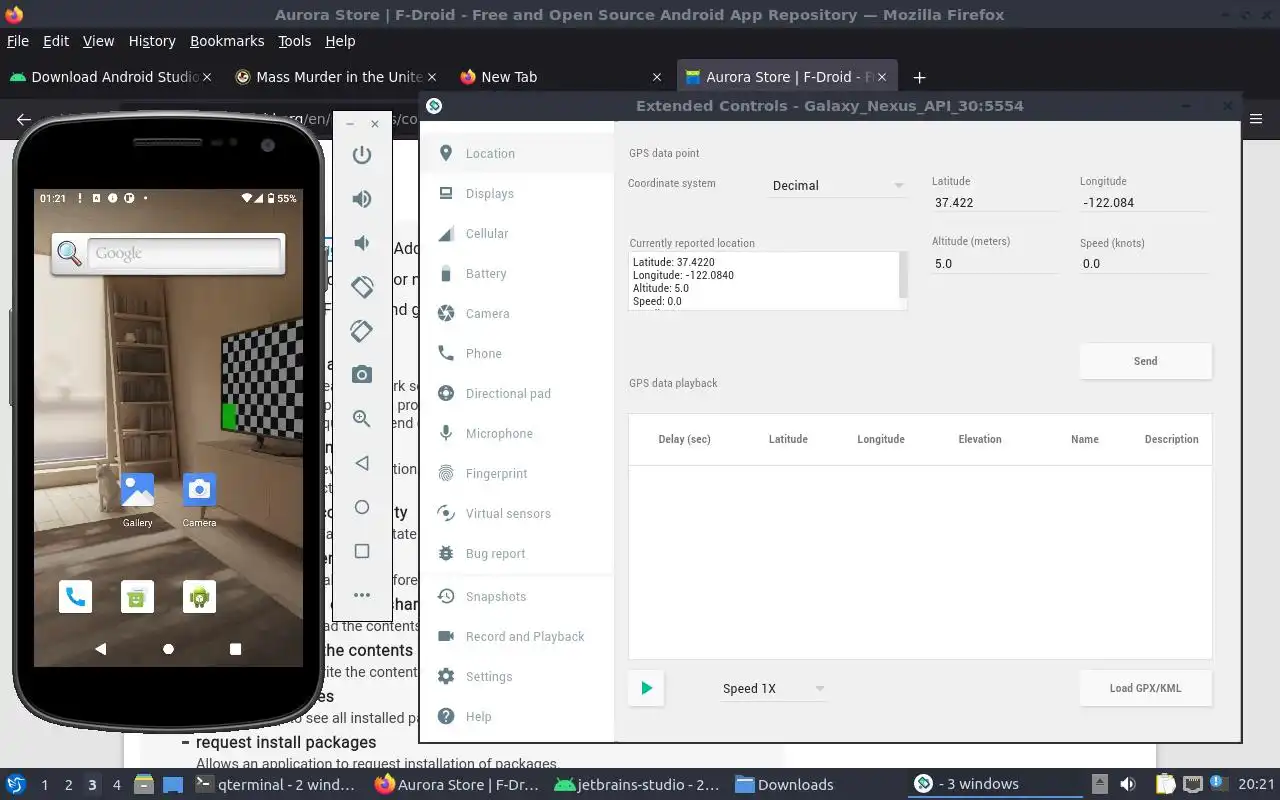Tap the Android back navigation button on screen

(100, 649)
